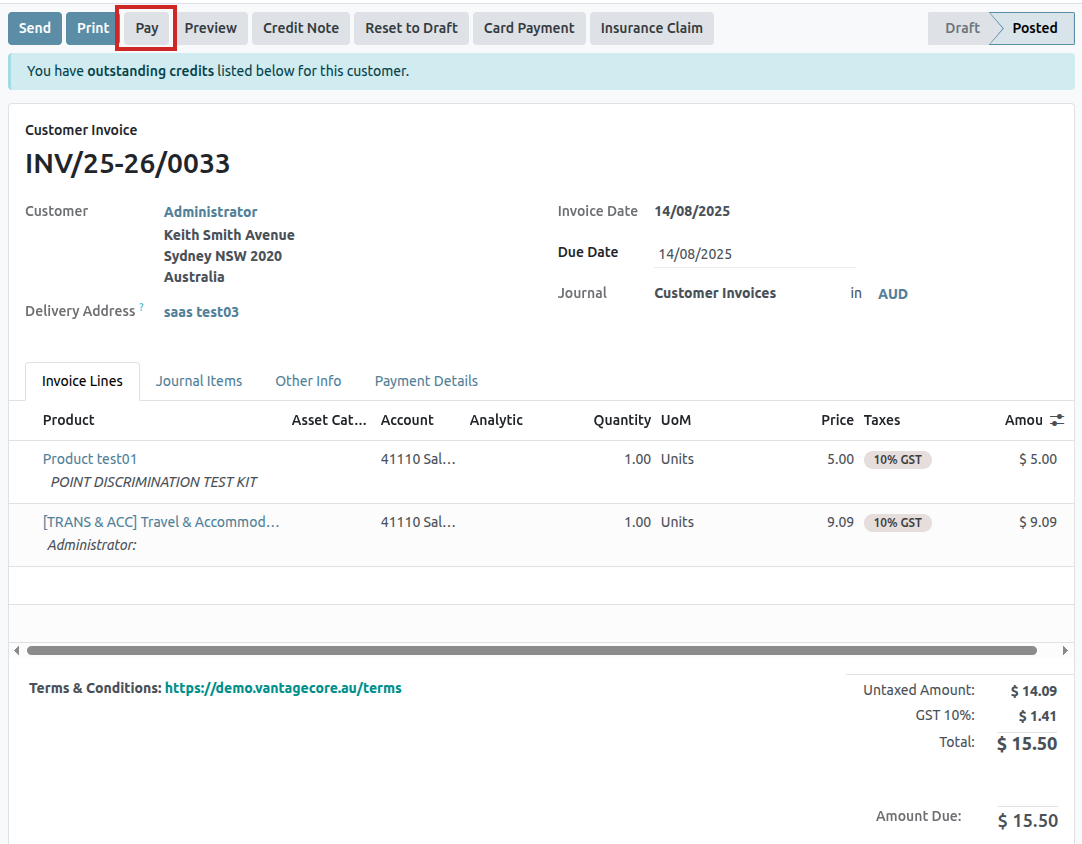The height and width of the screenshot is (844, 1082).
Task: Open Insurance Claim action
Action: tap(652, 28)
